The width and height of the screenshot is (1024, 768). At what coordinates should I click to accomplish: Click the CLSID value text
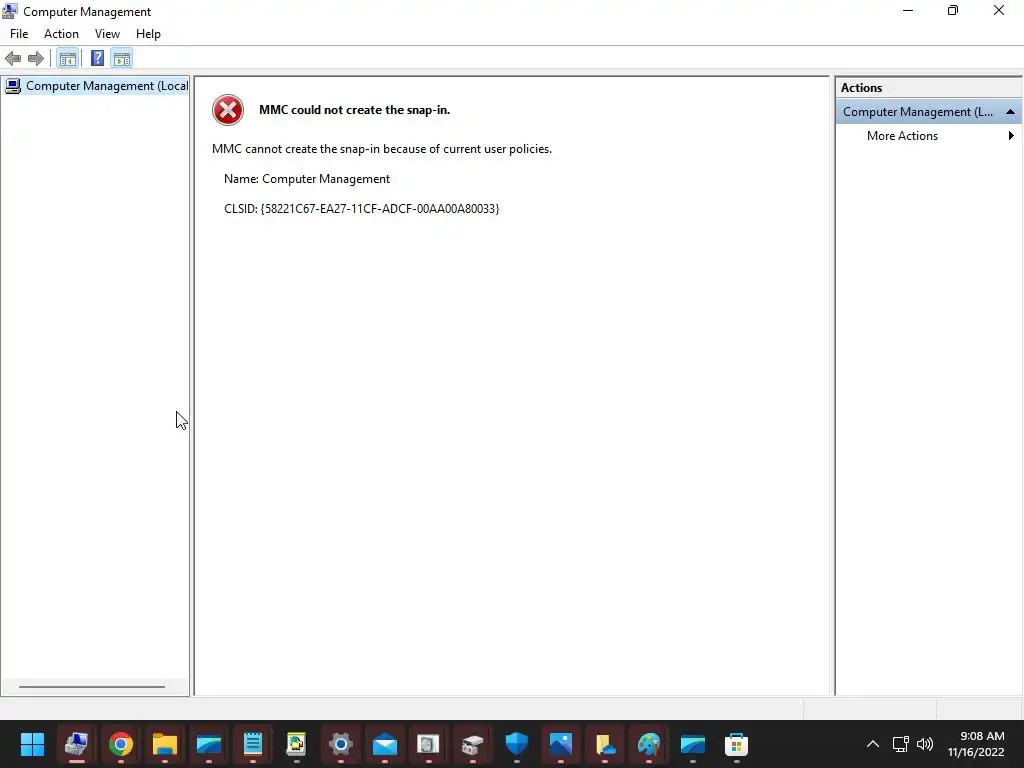(x=379, y=209)
